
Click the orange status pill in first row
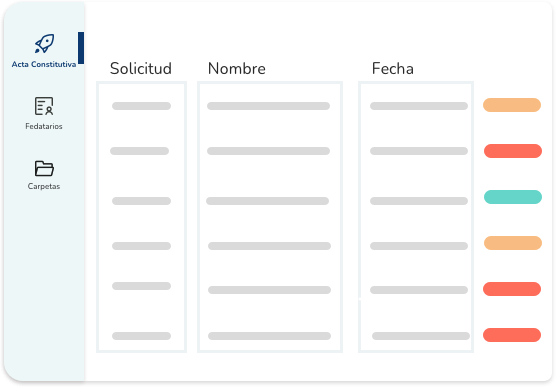pos(512,105)
